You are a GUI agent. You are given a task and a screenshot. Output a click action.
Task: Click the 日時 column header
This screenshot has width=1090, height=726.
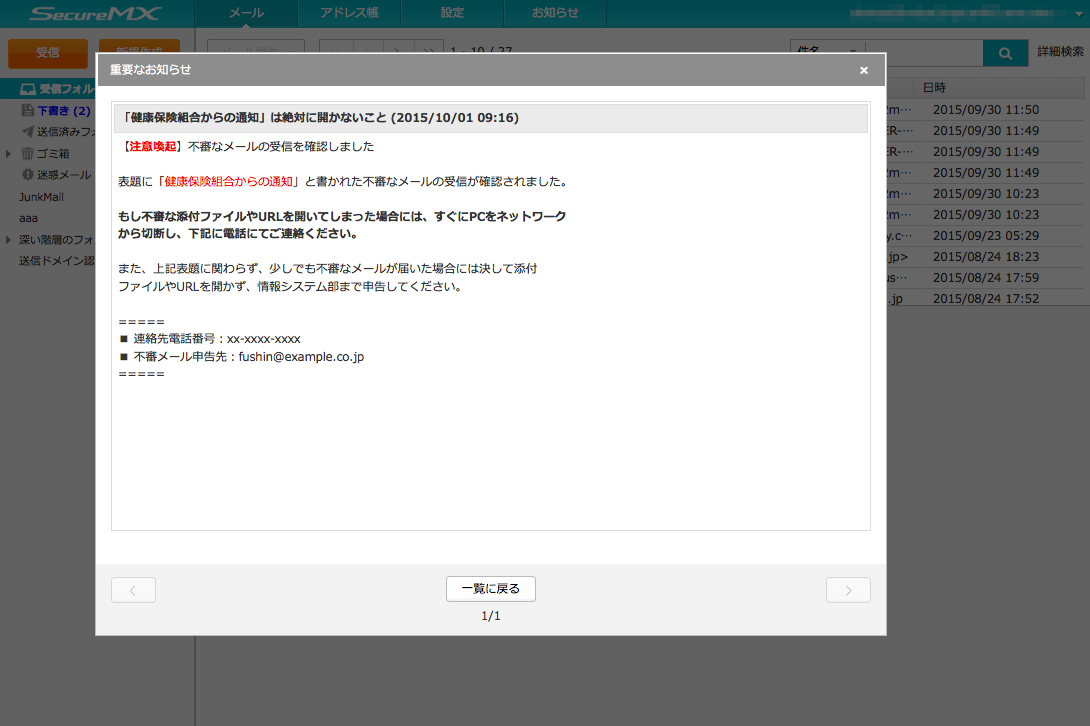coord(934,88)
